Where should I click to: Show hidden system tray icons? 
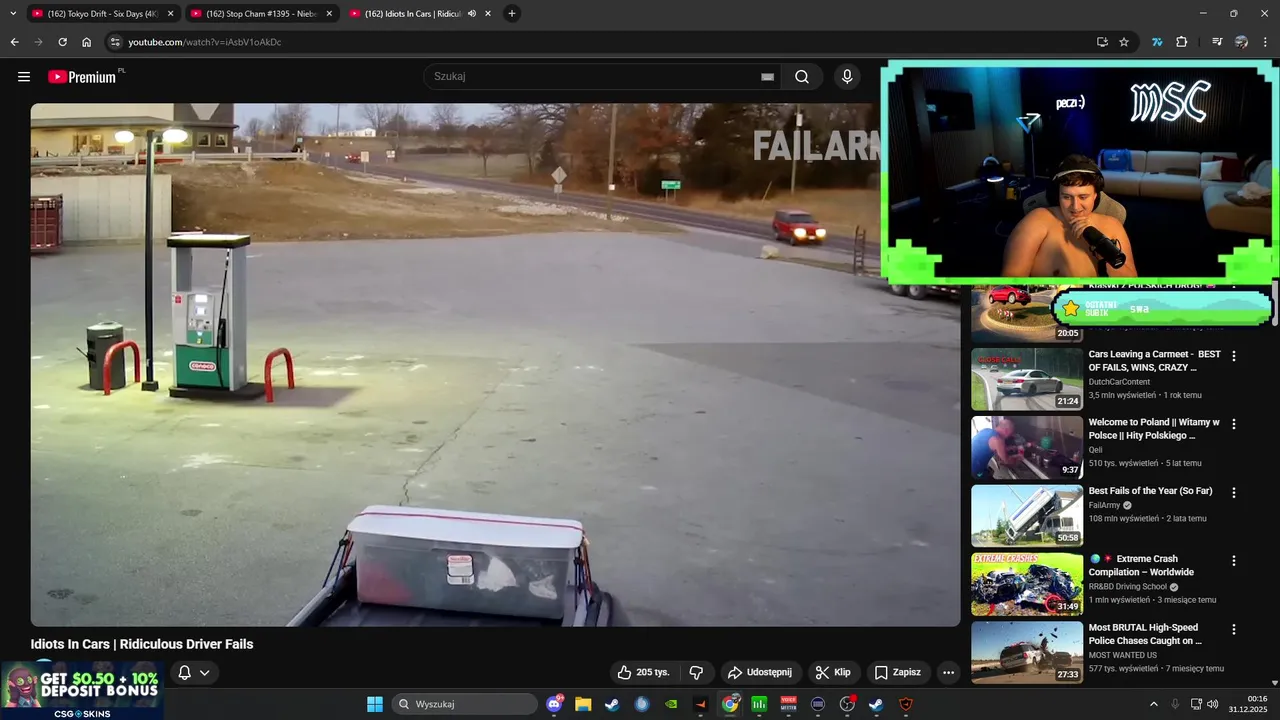1153,704
